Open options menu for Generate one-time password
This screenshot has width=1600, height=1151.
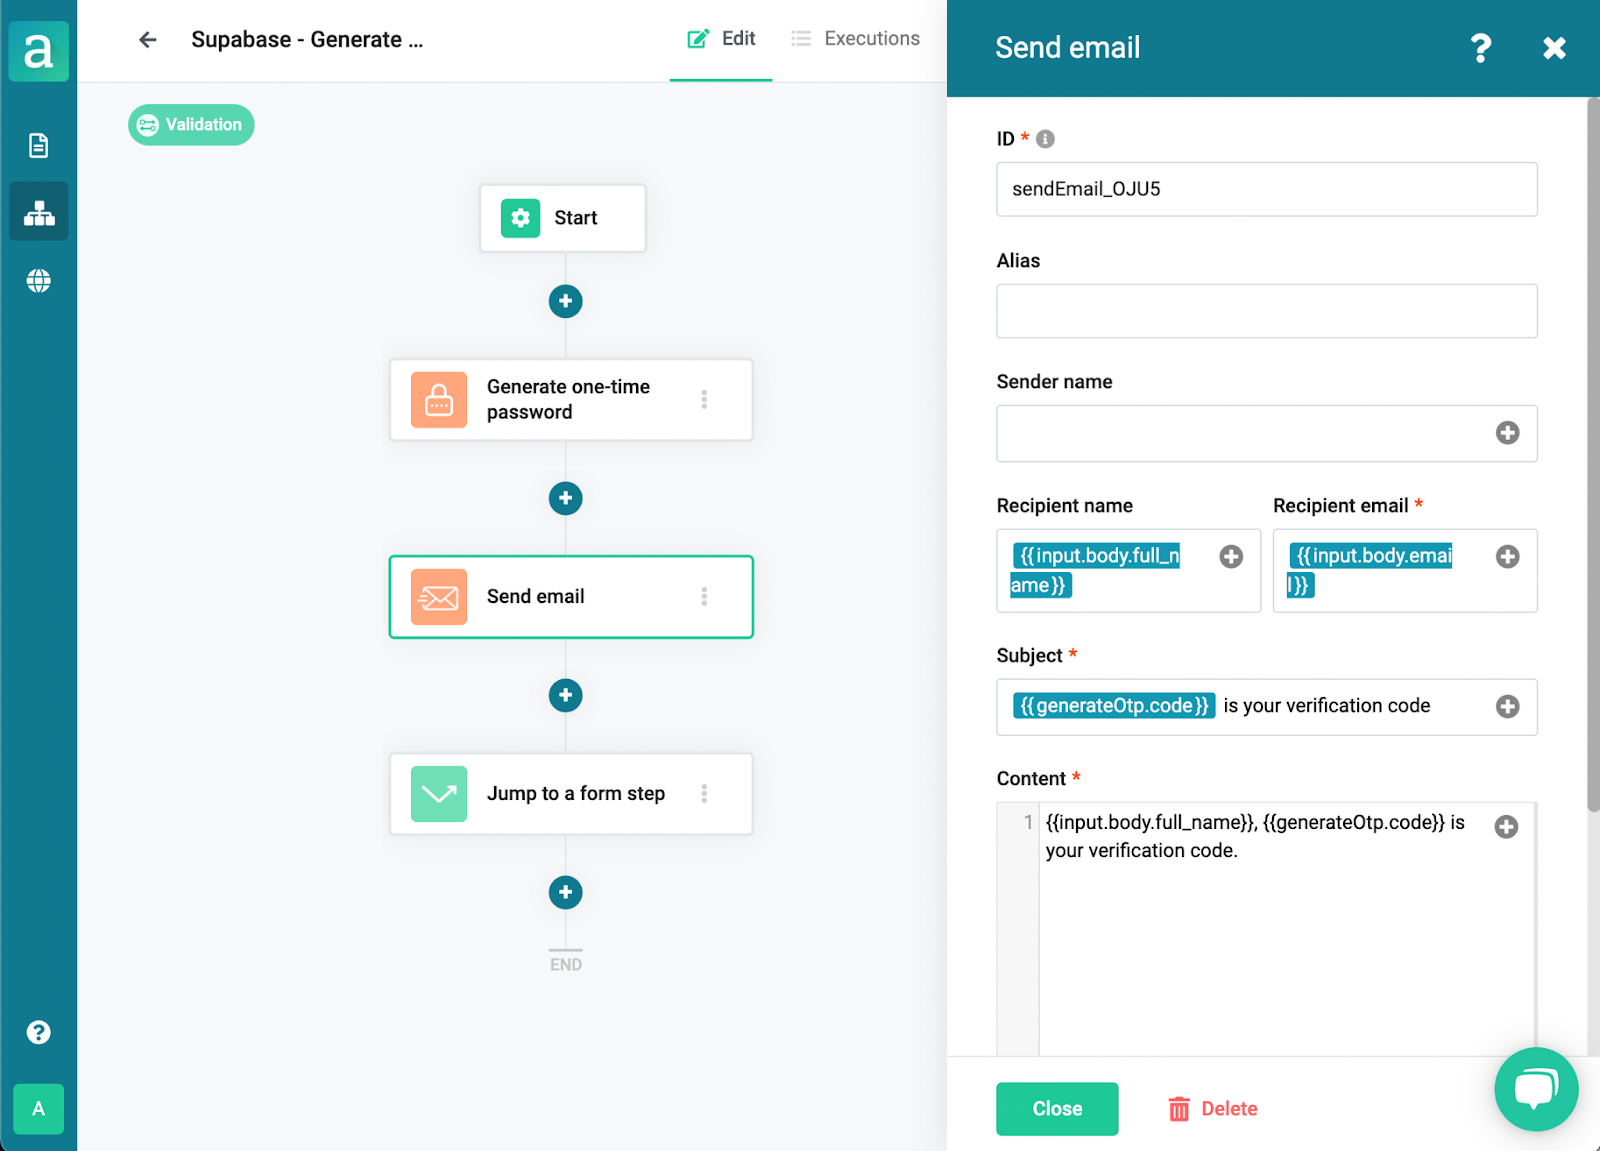click(704, 400)
